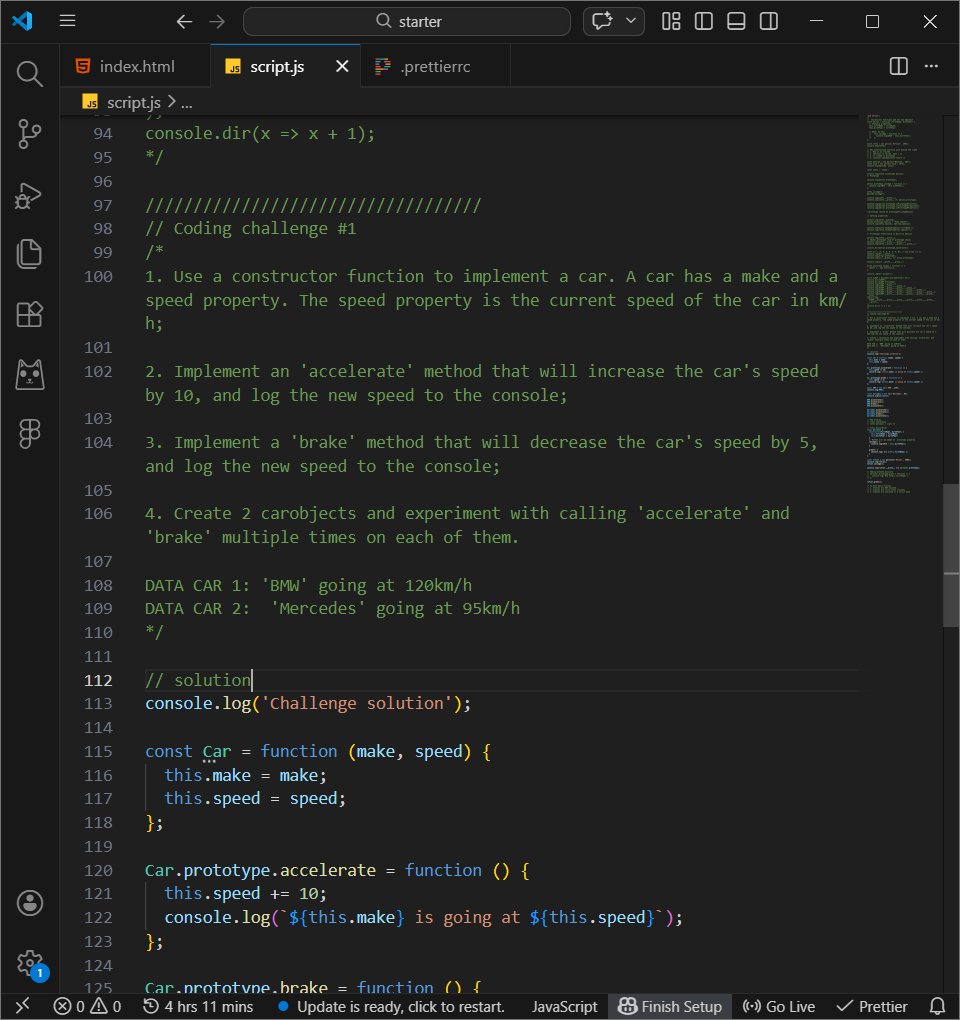Open the Copilot chat dropdown arrow

pyautogui.click(x=631, y=21)
